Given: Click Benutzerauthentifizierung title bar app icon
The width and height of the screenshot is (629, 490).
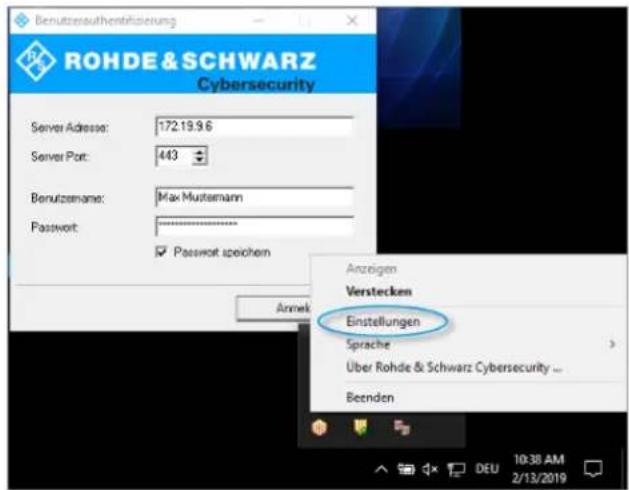Looking at the screenshot, I should (x=22, y=20).
